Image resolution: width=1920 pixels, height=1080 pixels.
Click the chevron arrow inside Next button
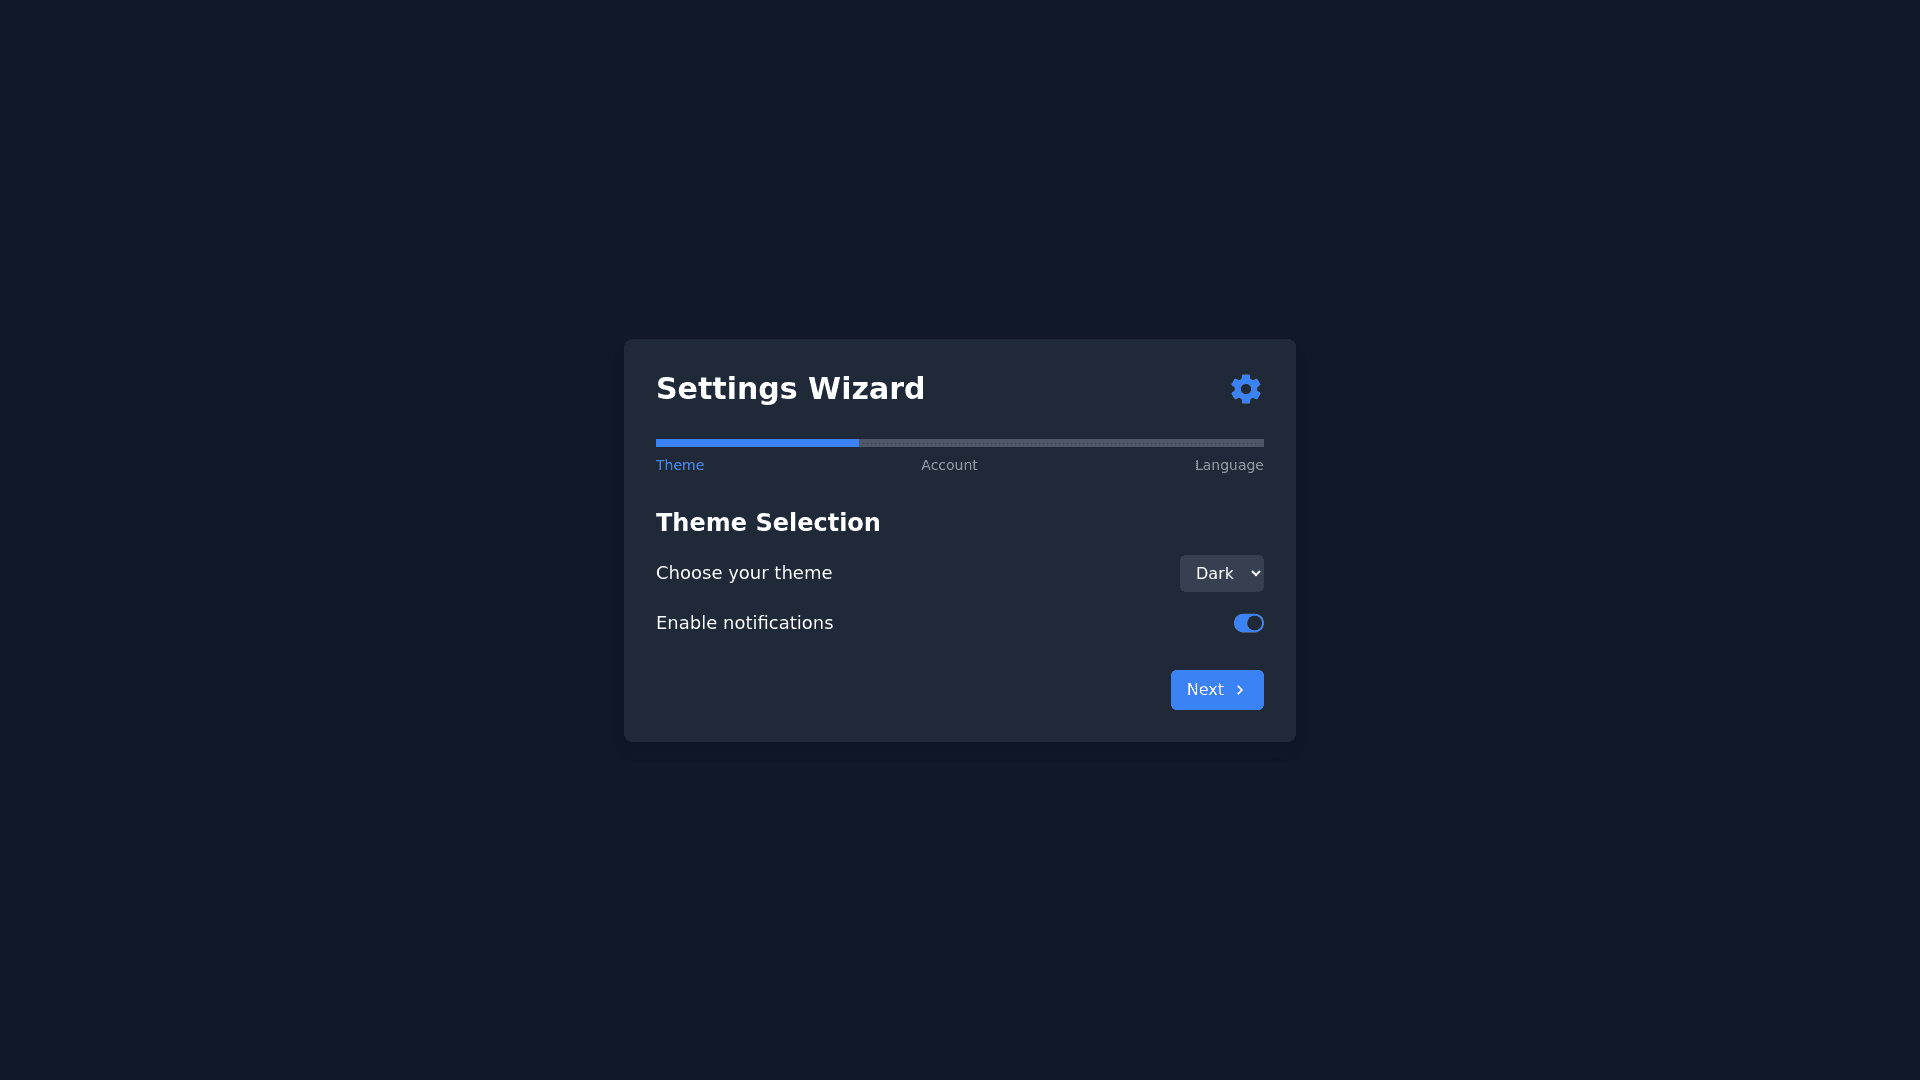[x=1239, y=690]
